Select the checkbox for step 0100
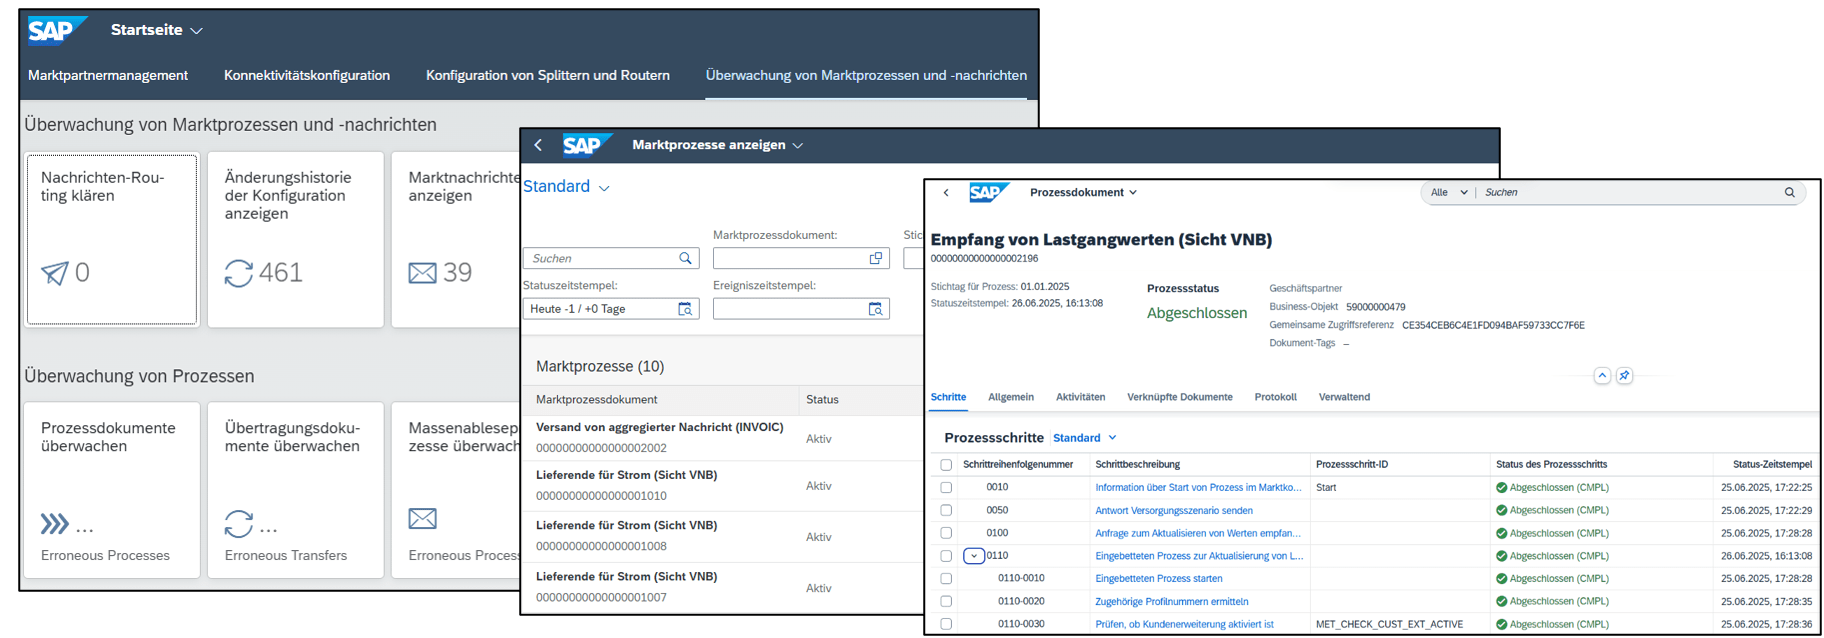Image resolution: width=1824 pixels, height=638 pixels. click(x=946, y=534)
